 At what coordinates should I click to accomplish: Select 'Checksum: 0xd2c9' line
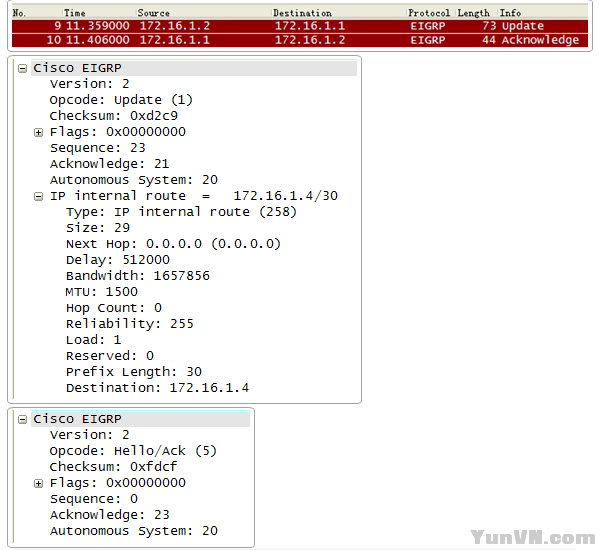(x=113, y=116)
